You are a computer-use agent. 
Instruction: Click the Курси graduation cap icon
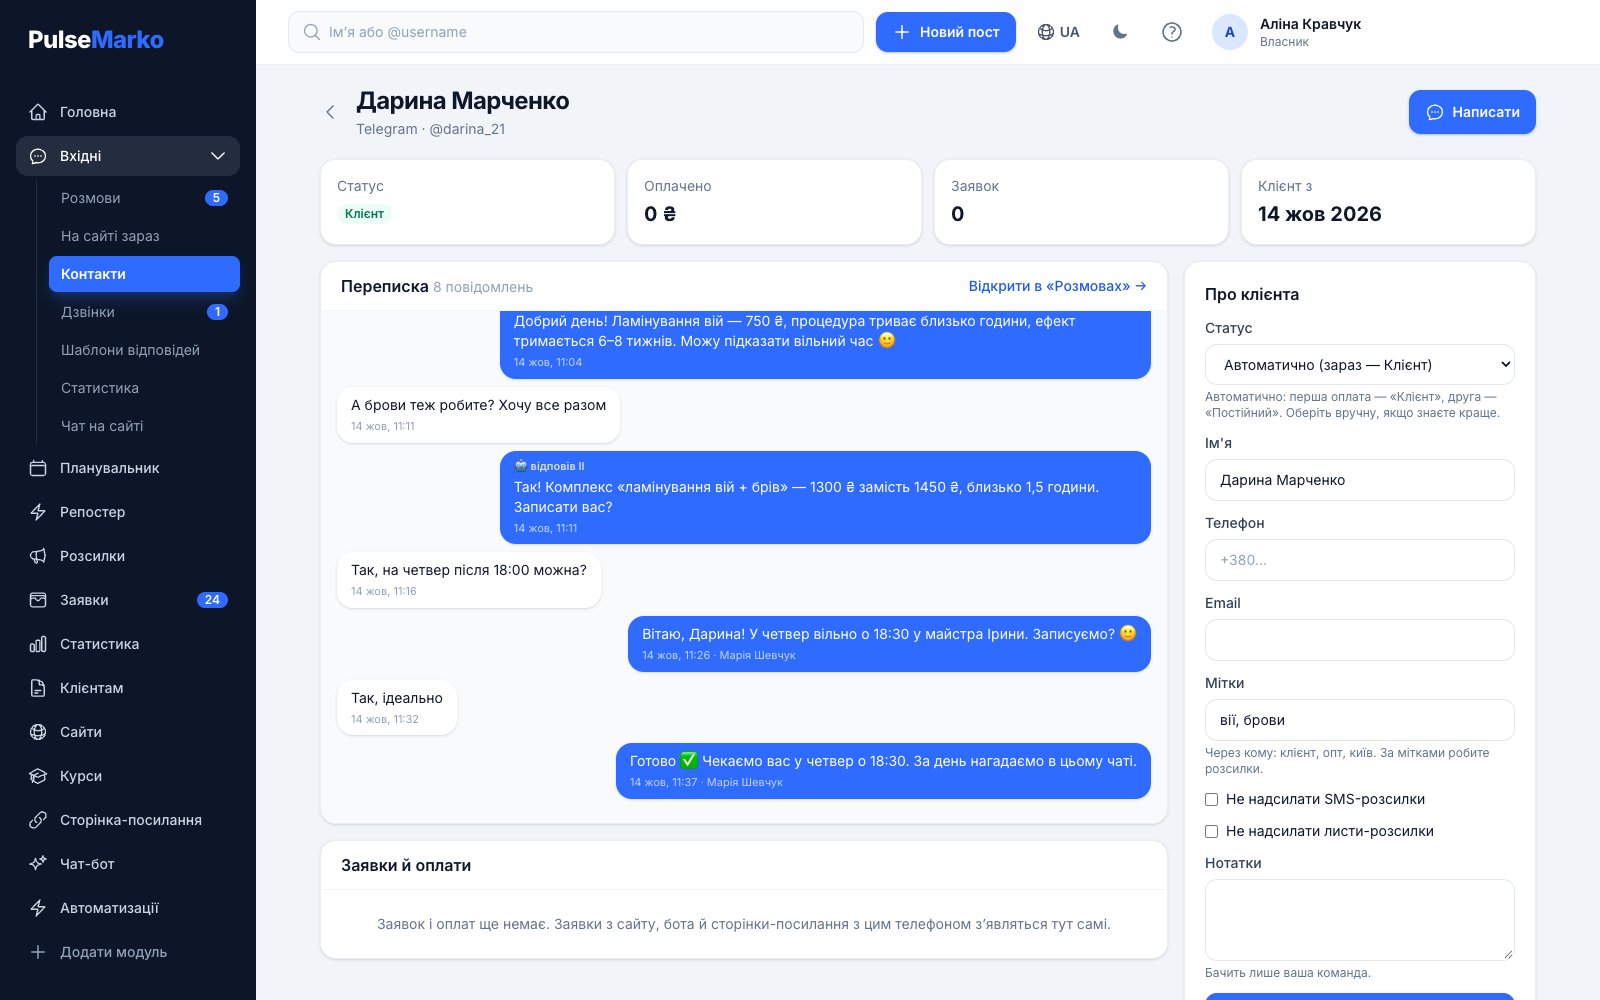click(x=38, y=776)
